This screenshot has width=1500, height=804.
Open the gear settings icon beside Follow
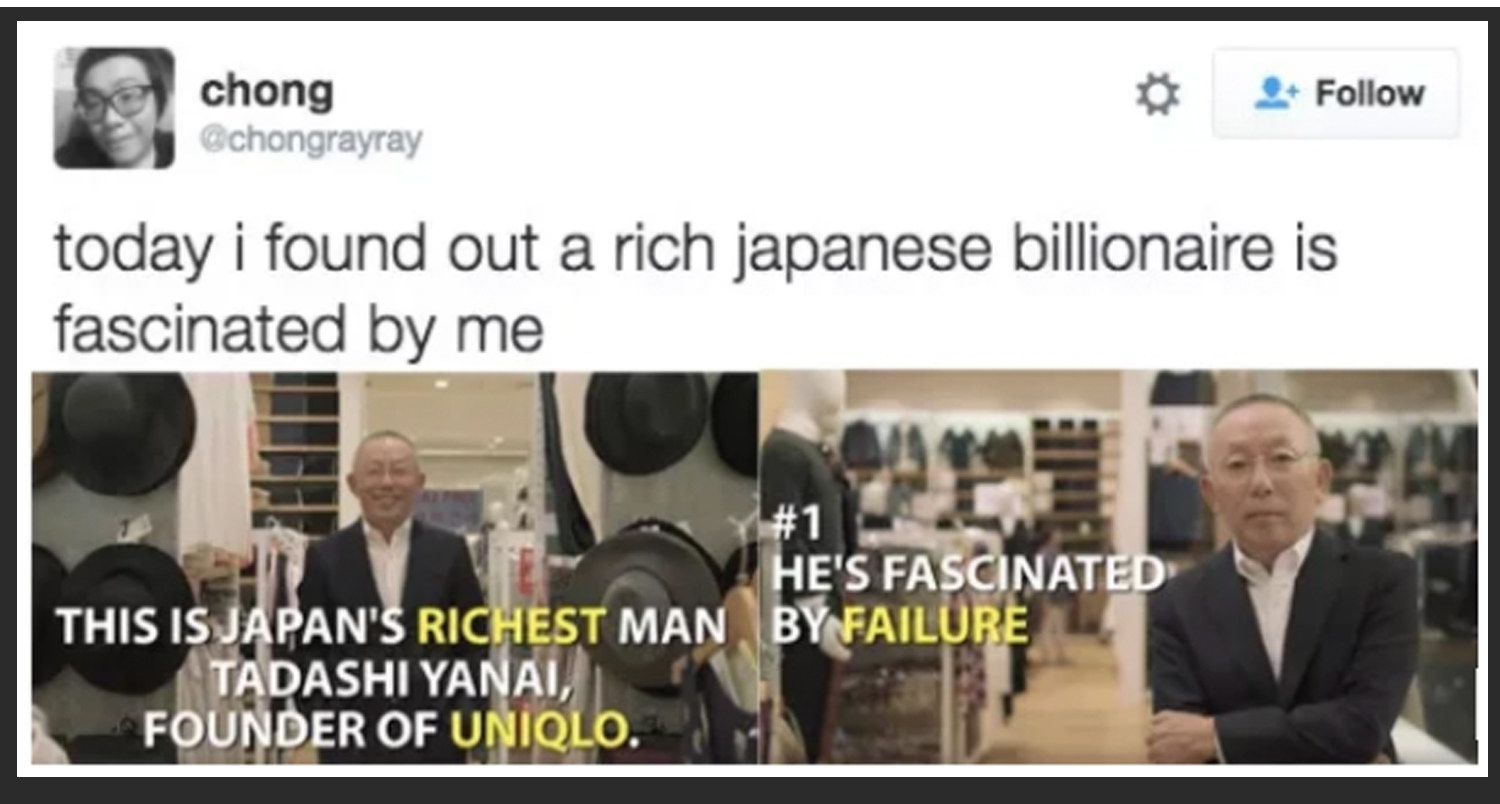tap(1158, 96)
